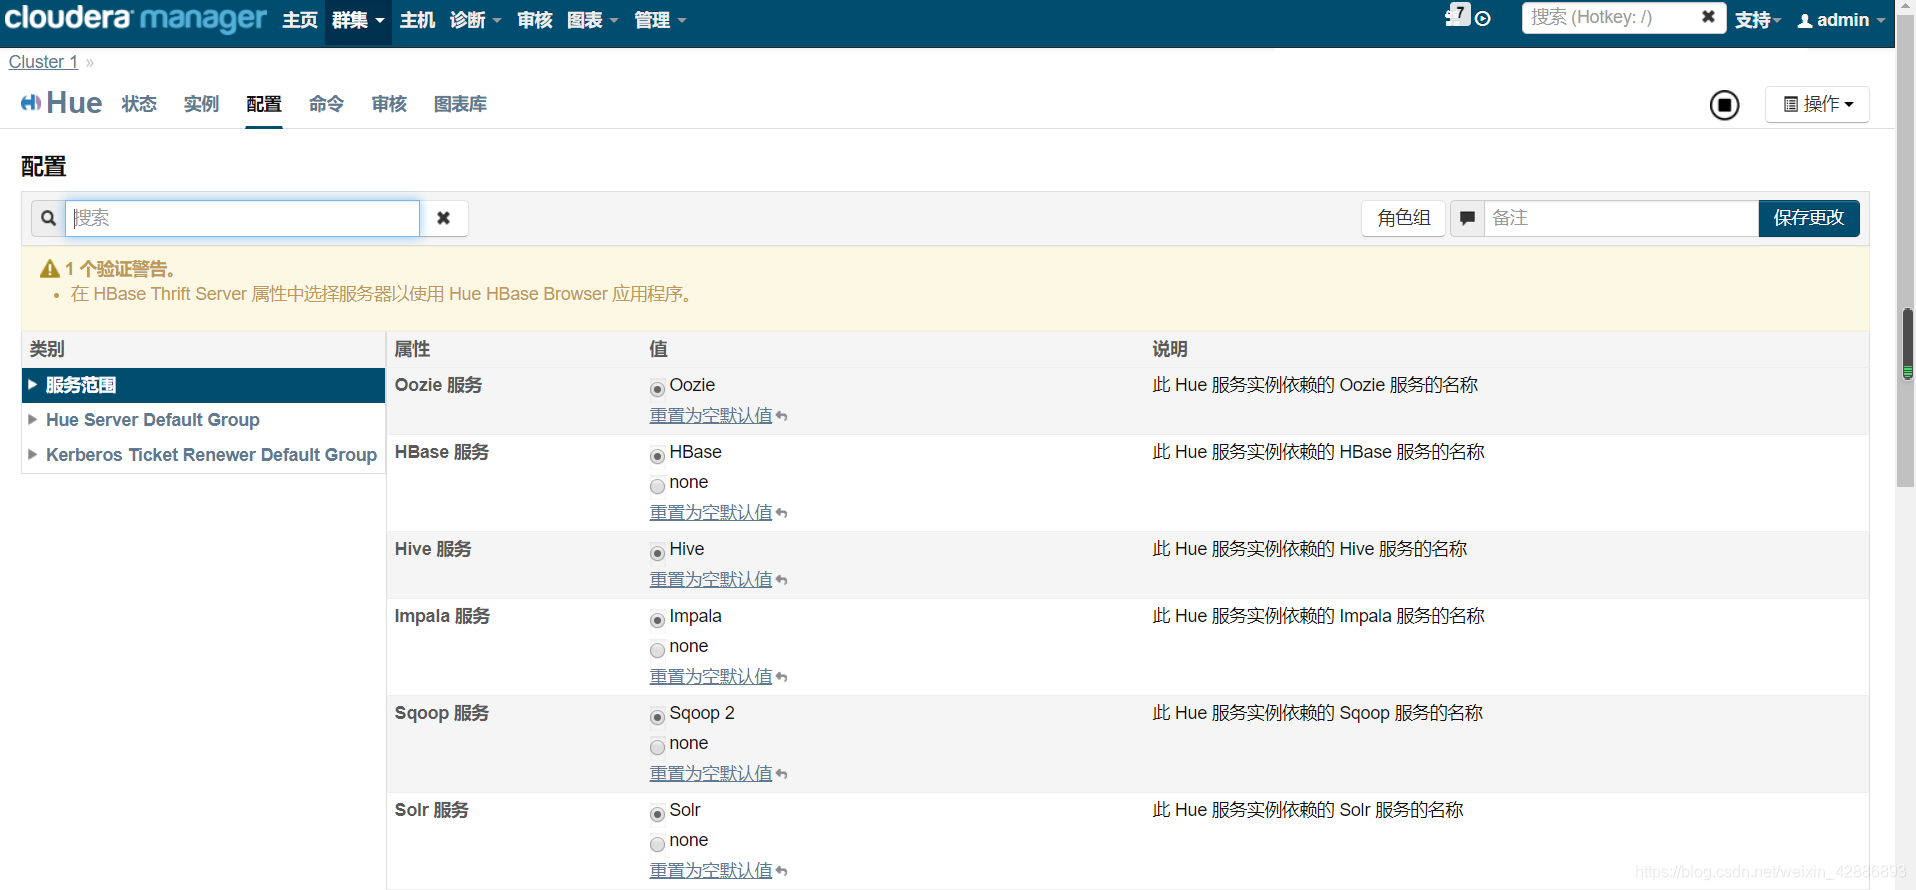The height and width of the screenshot is (890, 1916).
Task: Open the 诊断 dropdown menu
Action: [x=475, y=20]
